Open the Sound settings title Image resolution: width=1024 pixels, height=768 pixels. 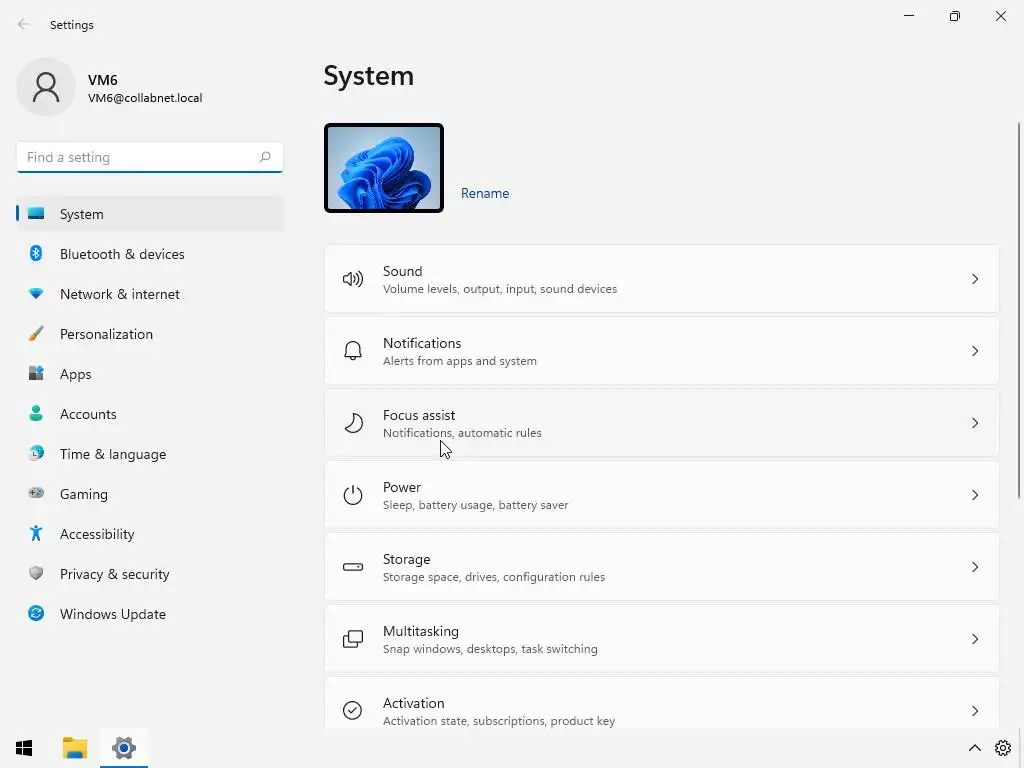pos(402,271)
